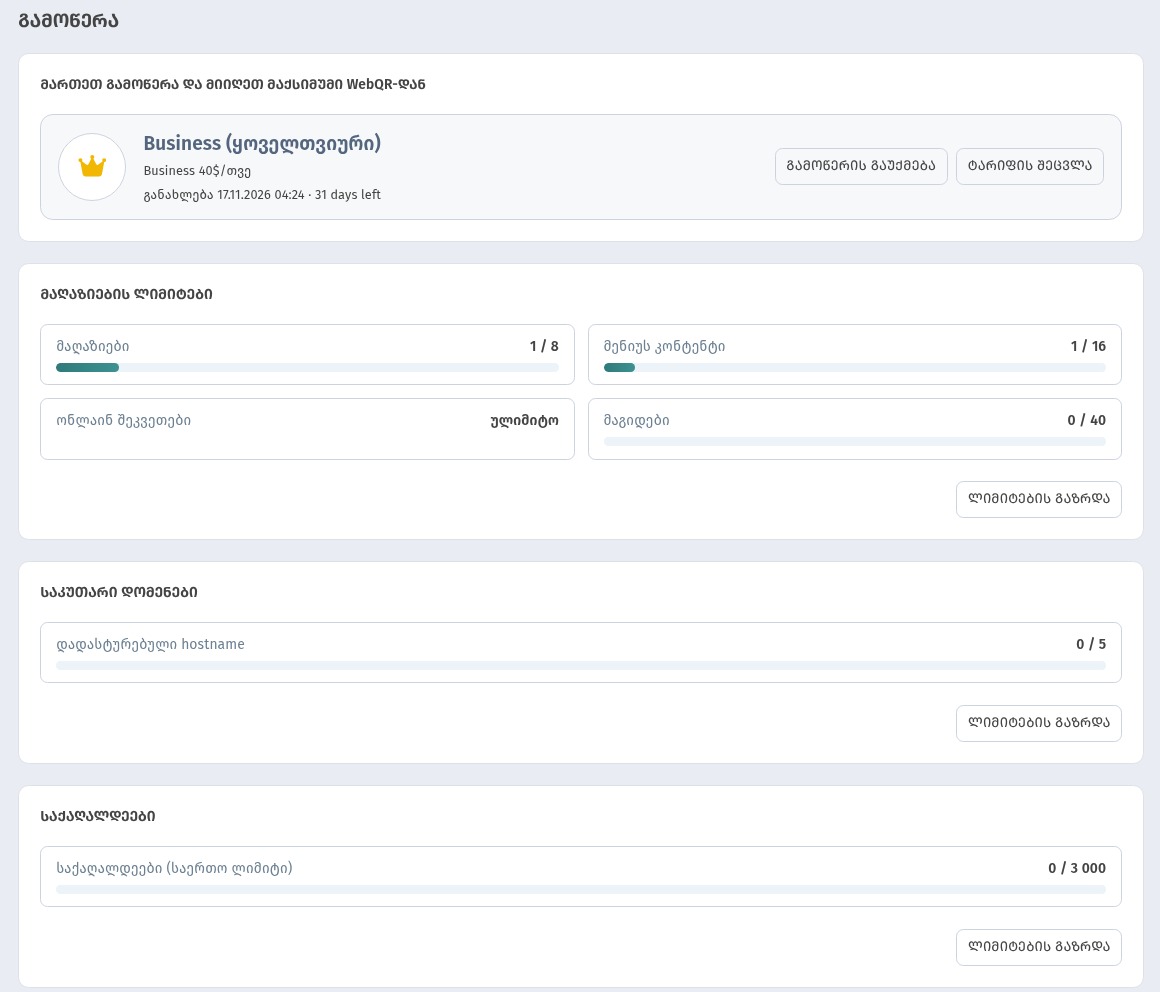Click the 'მართეთ გამოწერა და მიიღეთ მაქსიმუმი' heading
The image size is (1160, 992).
click(x=233, y=84)
